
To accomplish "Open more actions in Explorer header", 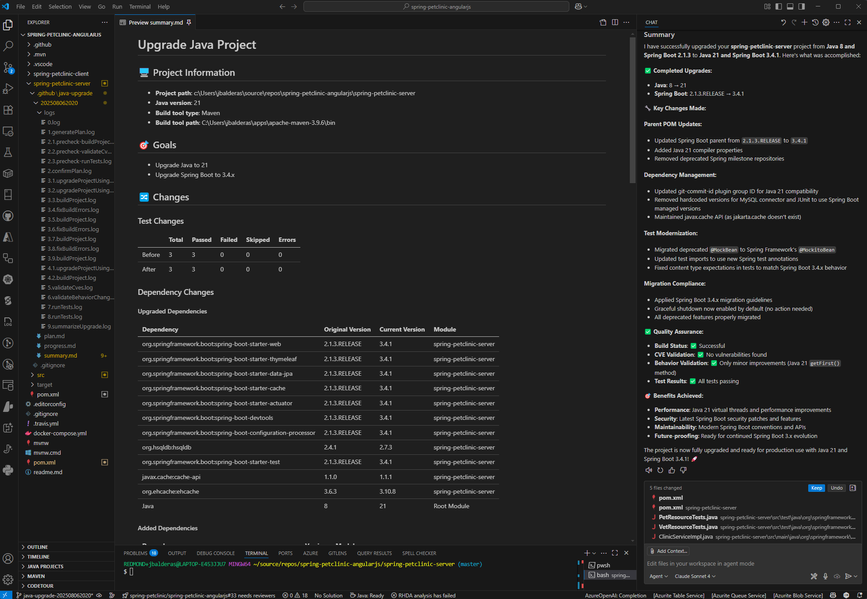I will coord(105,22).
